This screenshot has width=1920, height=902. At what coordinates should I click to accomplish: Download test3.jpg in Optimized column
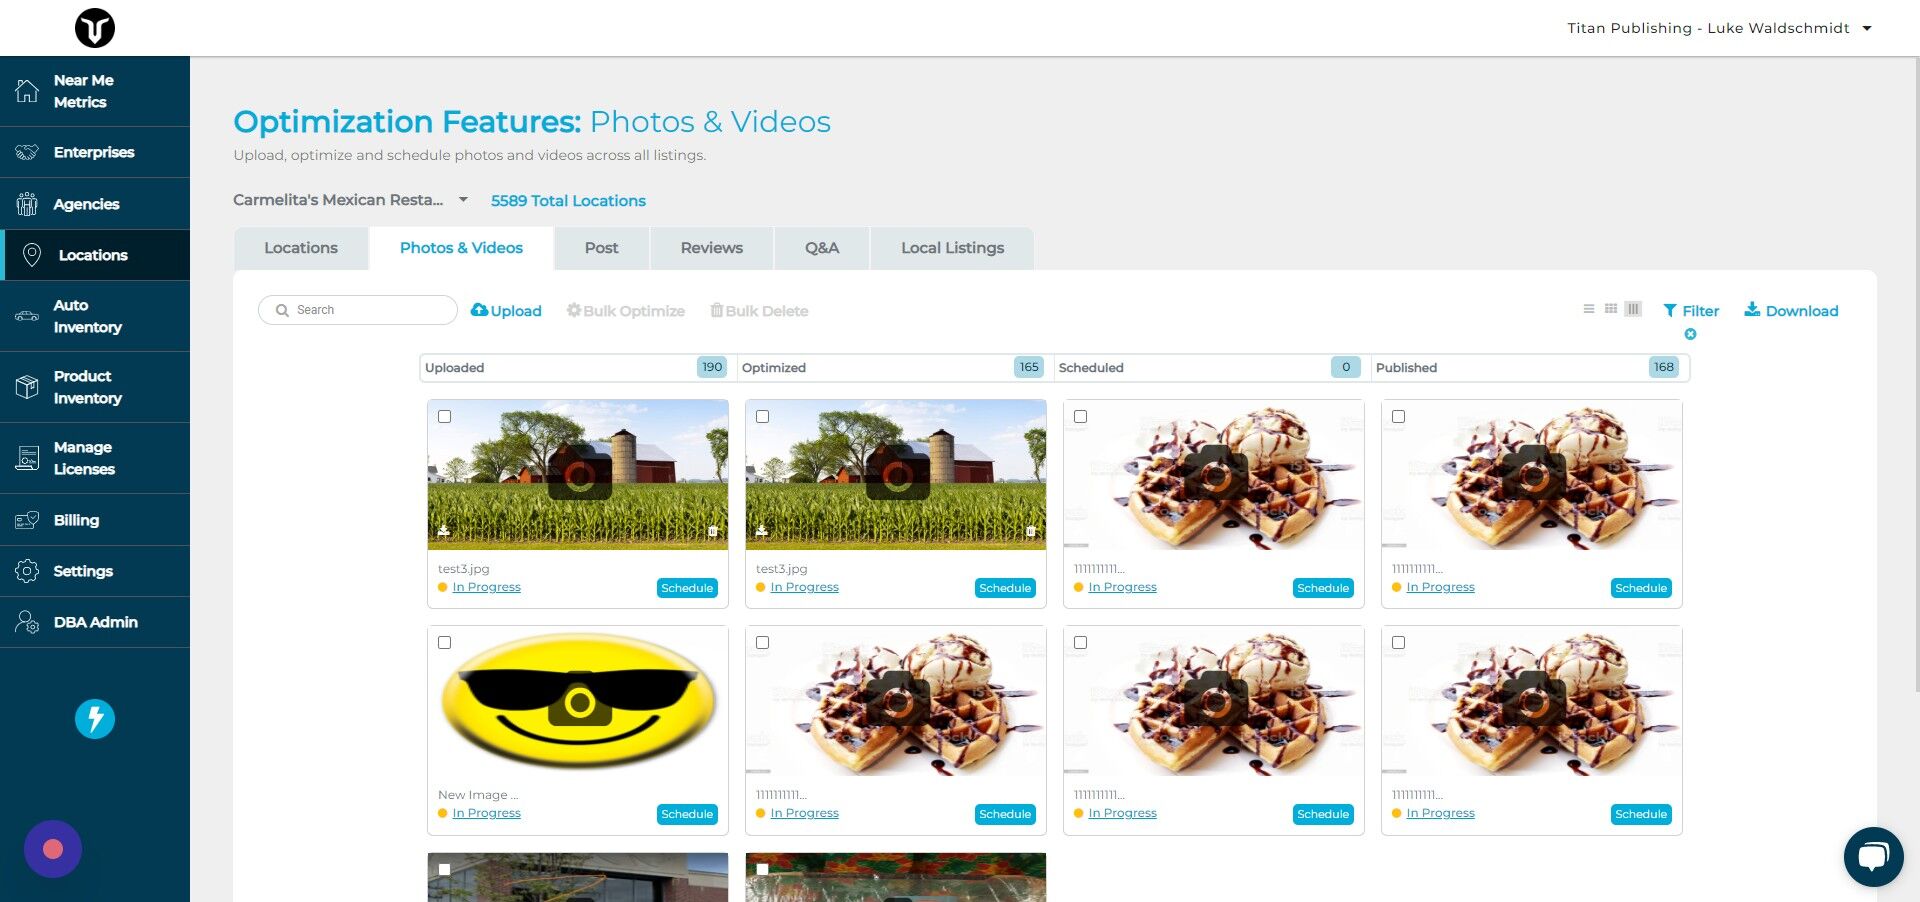[x=762, y=531]
